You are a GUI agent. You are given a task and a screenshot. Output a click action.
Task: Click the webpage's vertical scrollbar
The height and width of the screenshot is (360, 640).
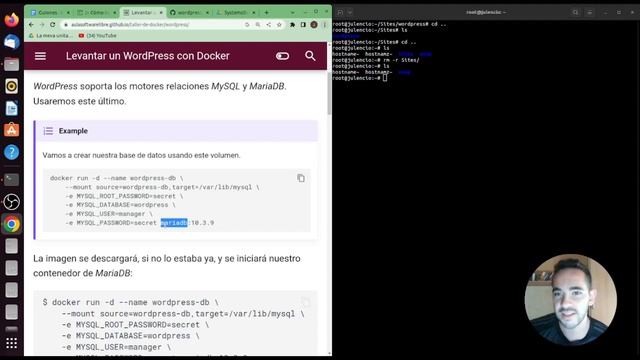(x=329, y=94)
